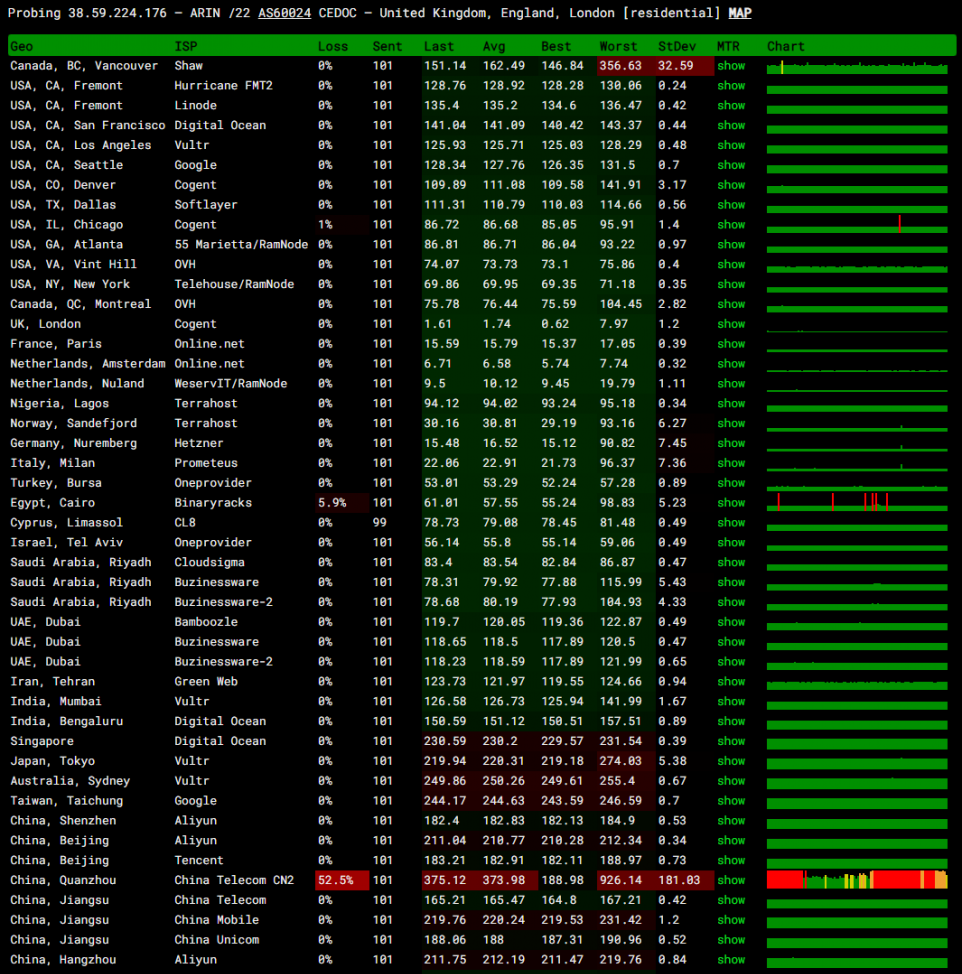Click the Avg column header

coord(494,47)
